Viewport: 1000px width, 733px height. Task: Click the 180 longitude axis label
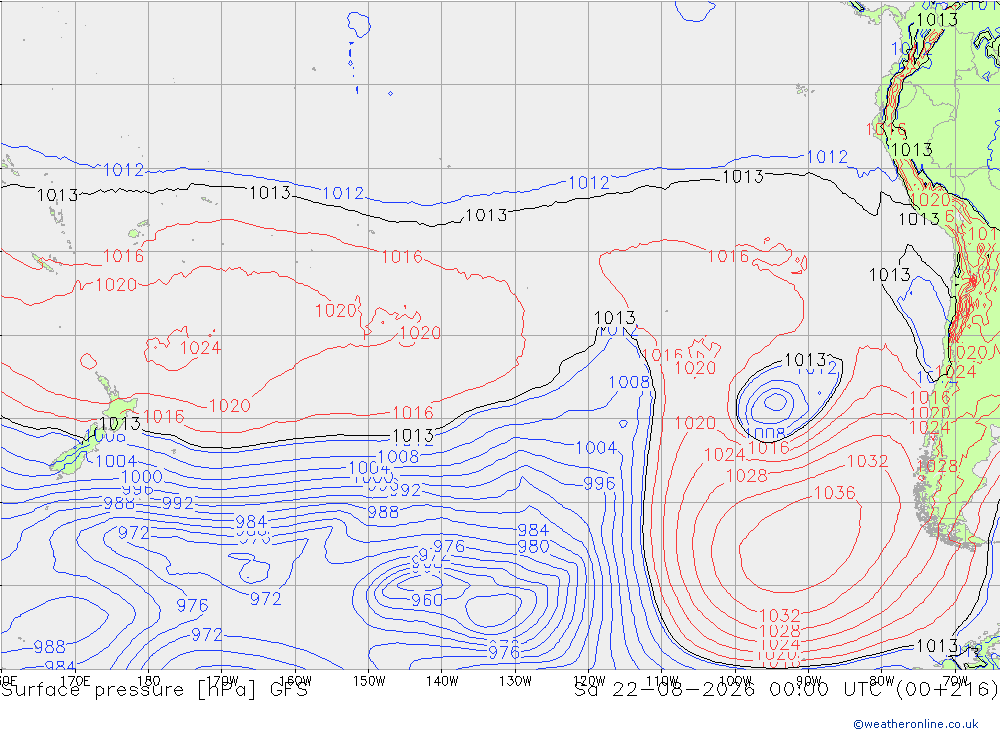[149, 681]
